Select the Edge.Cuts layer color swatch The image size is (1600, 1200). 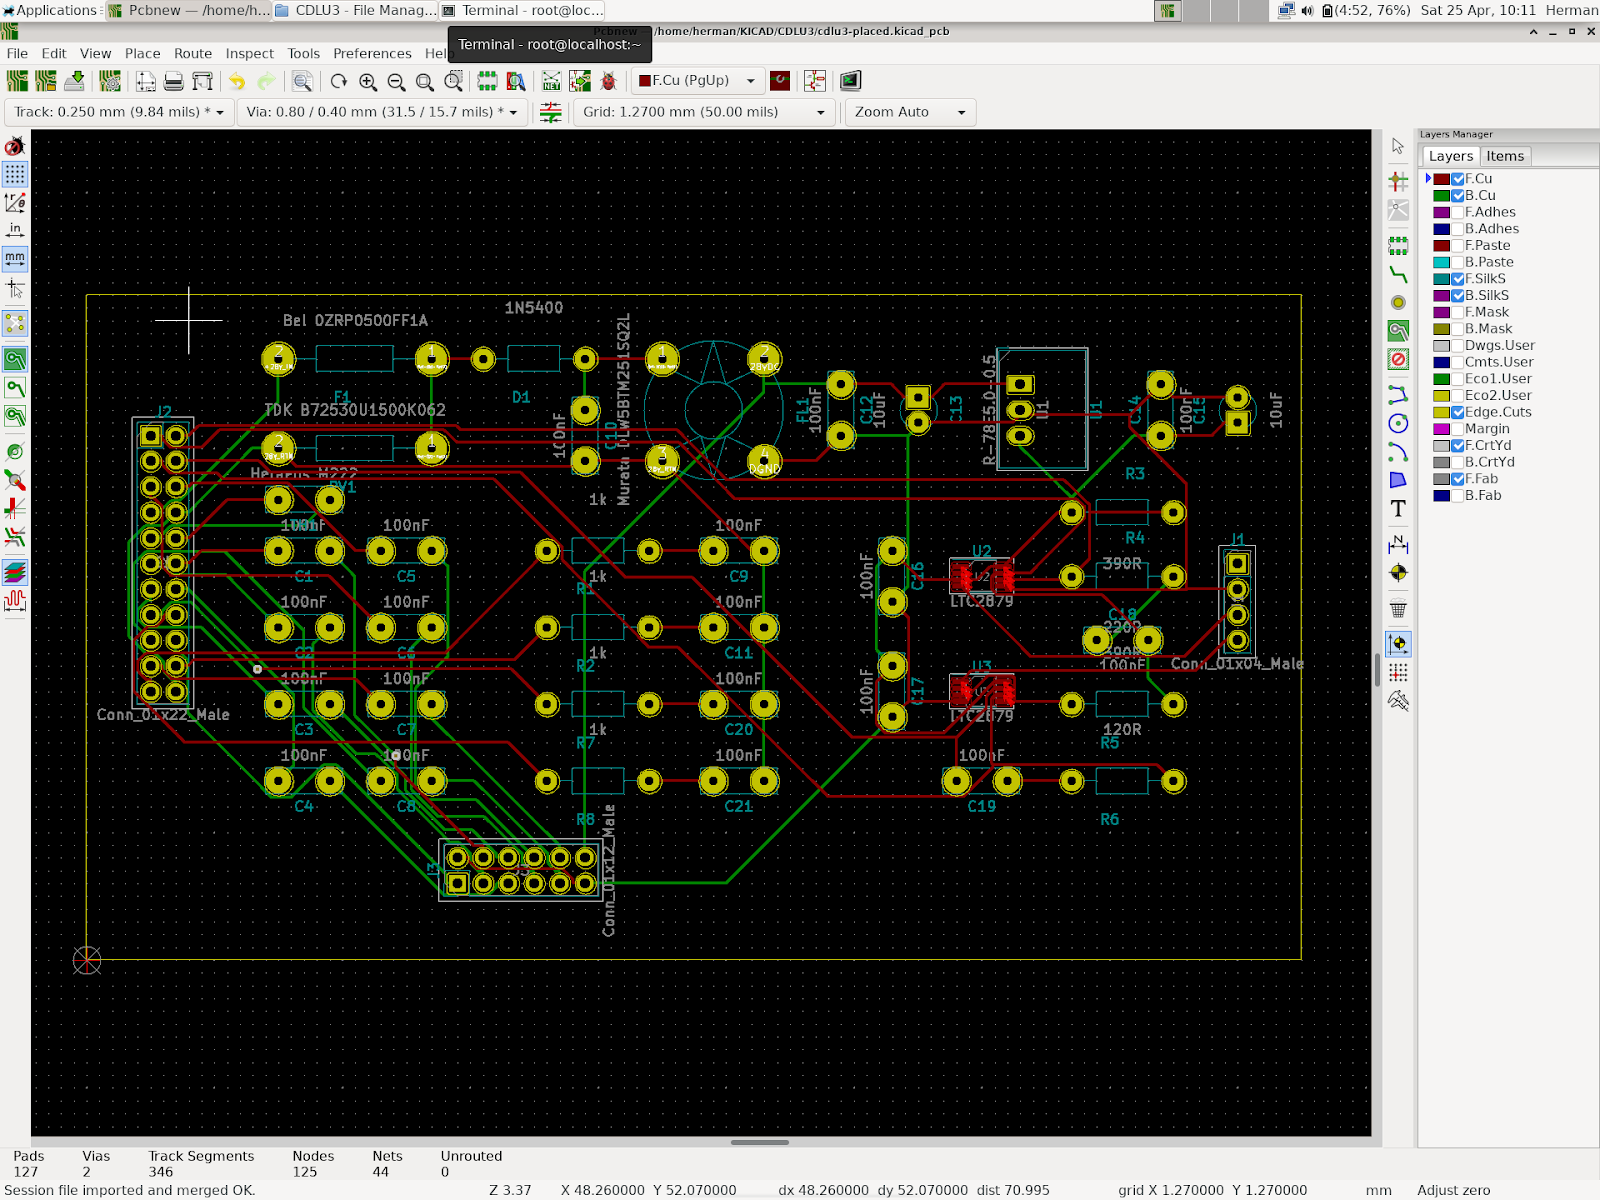(1441, 411)
